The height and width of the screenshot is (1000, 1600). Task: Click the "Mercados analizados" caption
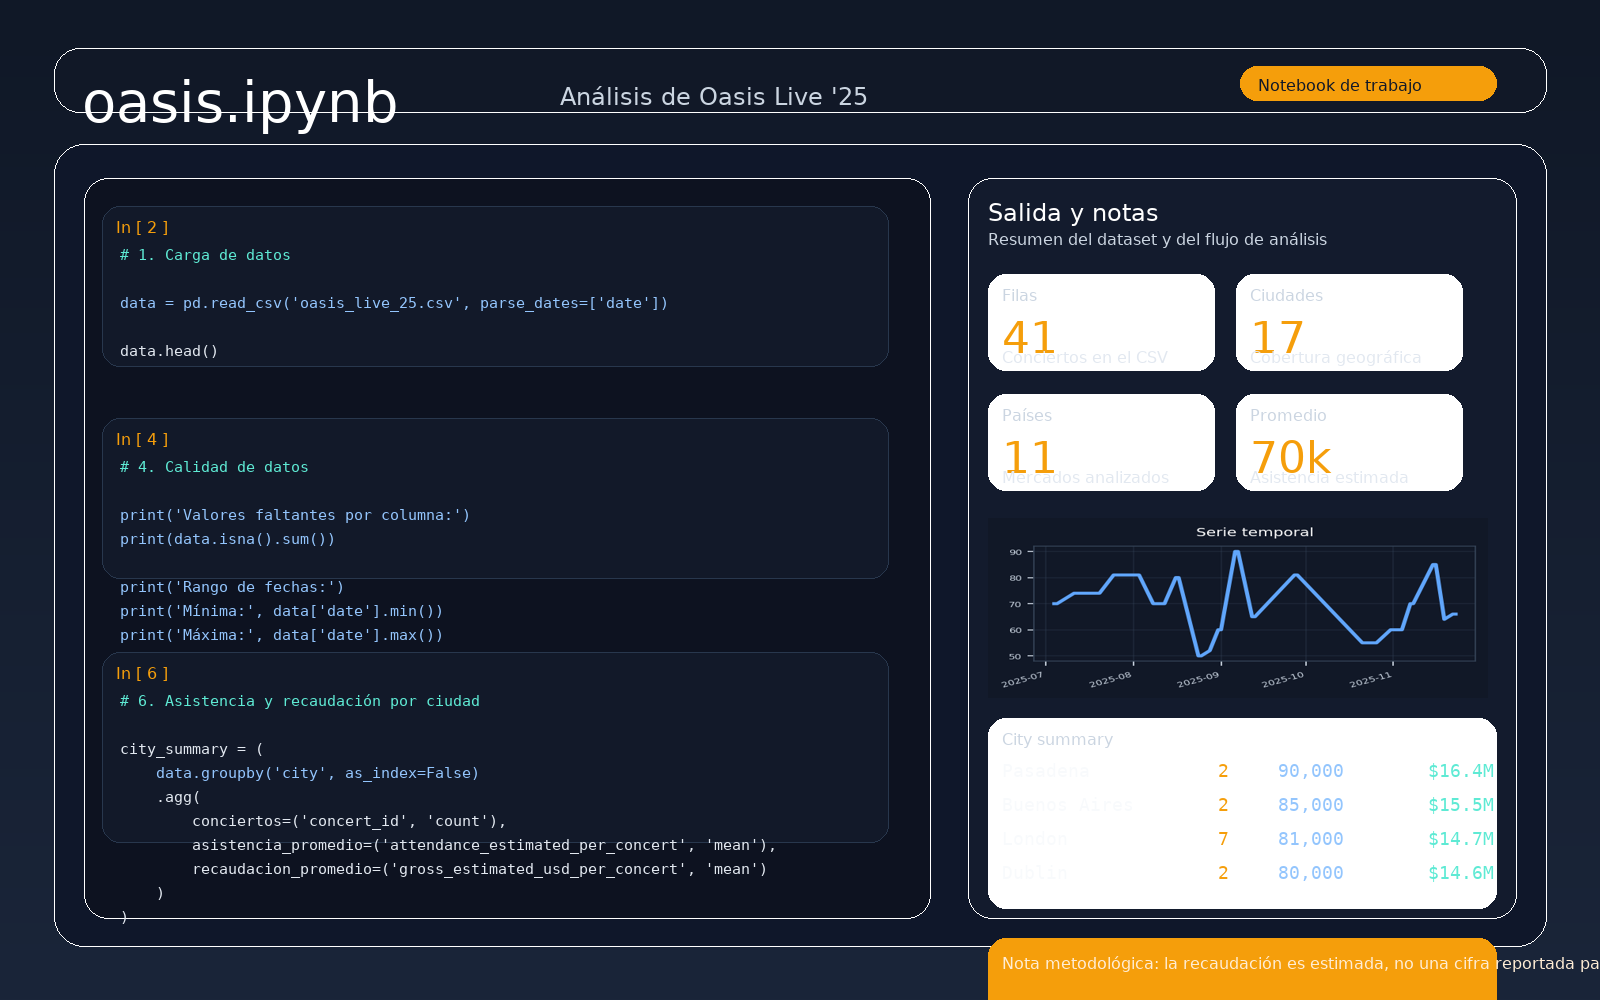click(x=1085, y=478)
